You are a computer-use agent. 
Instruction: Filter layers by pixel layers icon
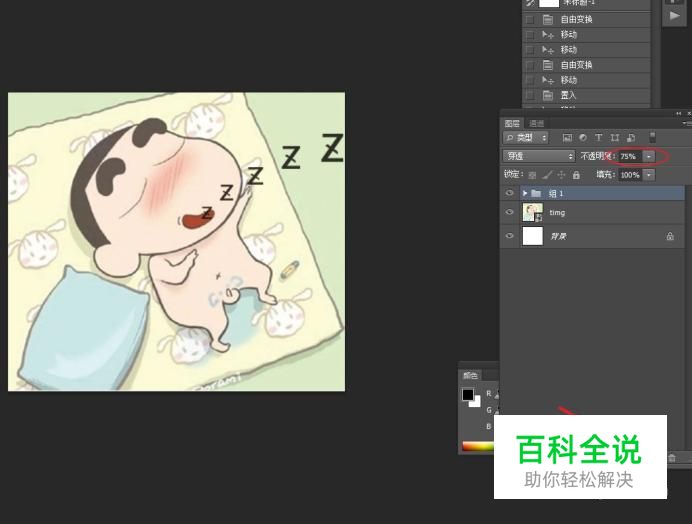(x=567, y=138)
